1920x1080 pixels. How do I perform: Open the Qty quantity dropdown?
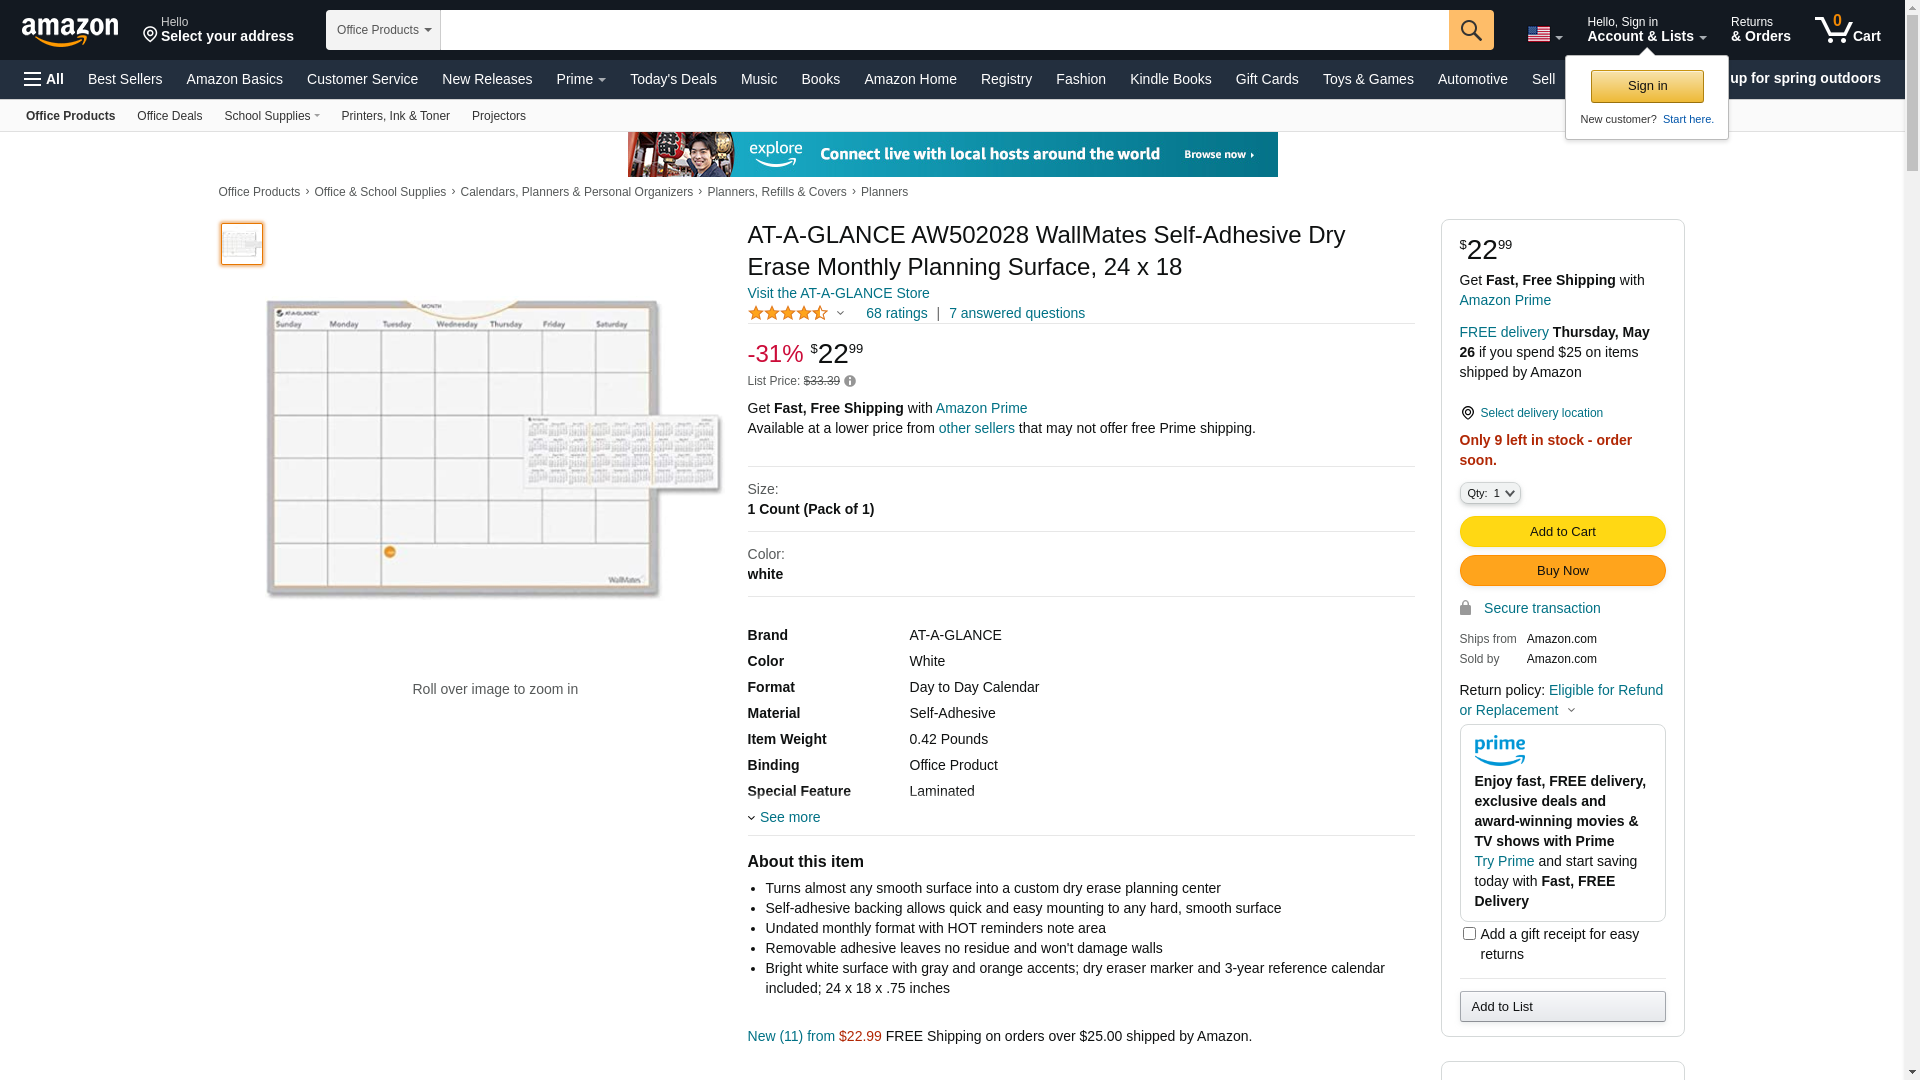(1489, 493)
